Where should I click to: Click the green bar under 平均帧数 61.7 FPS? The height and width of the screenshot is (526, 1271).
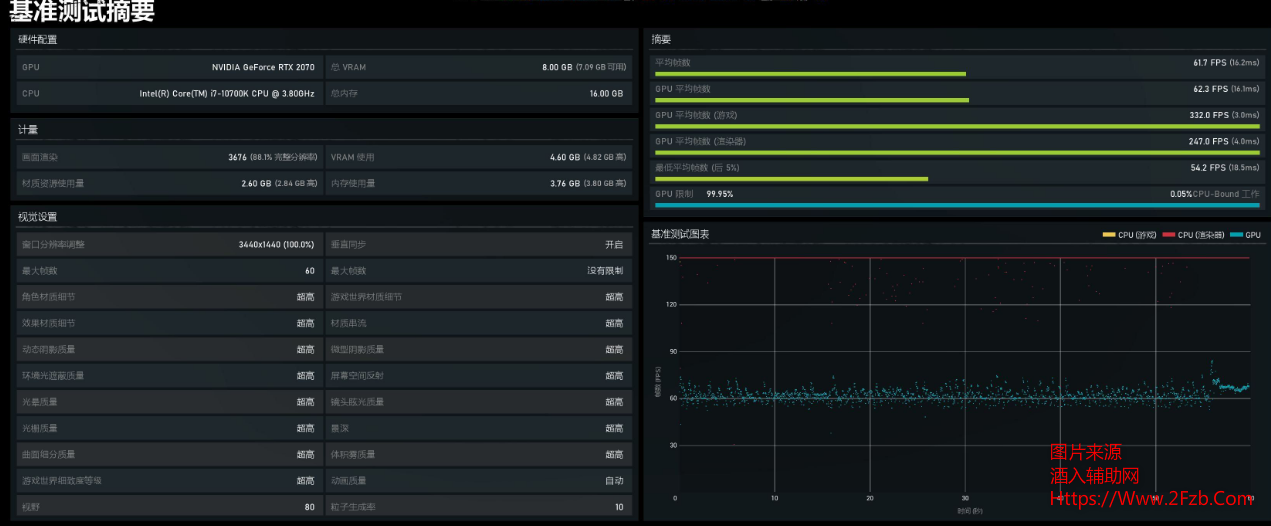pos(810,74)
